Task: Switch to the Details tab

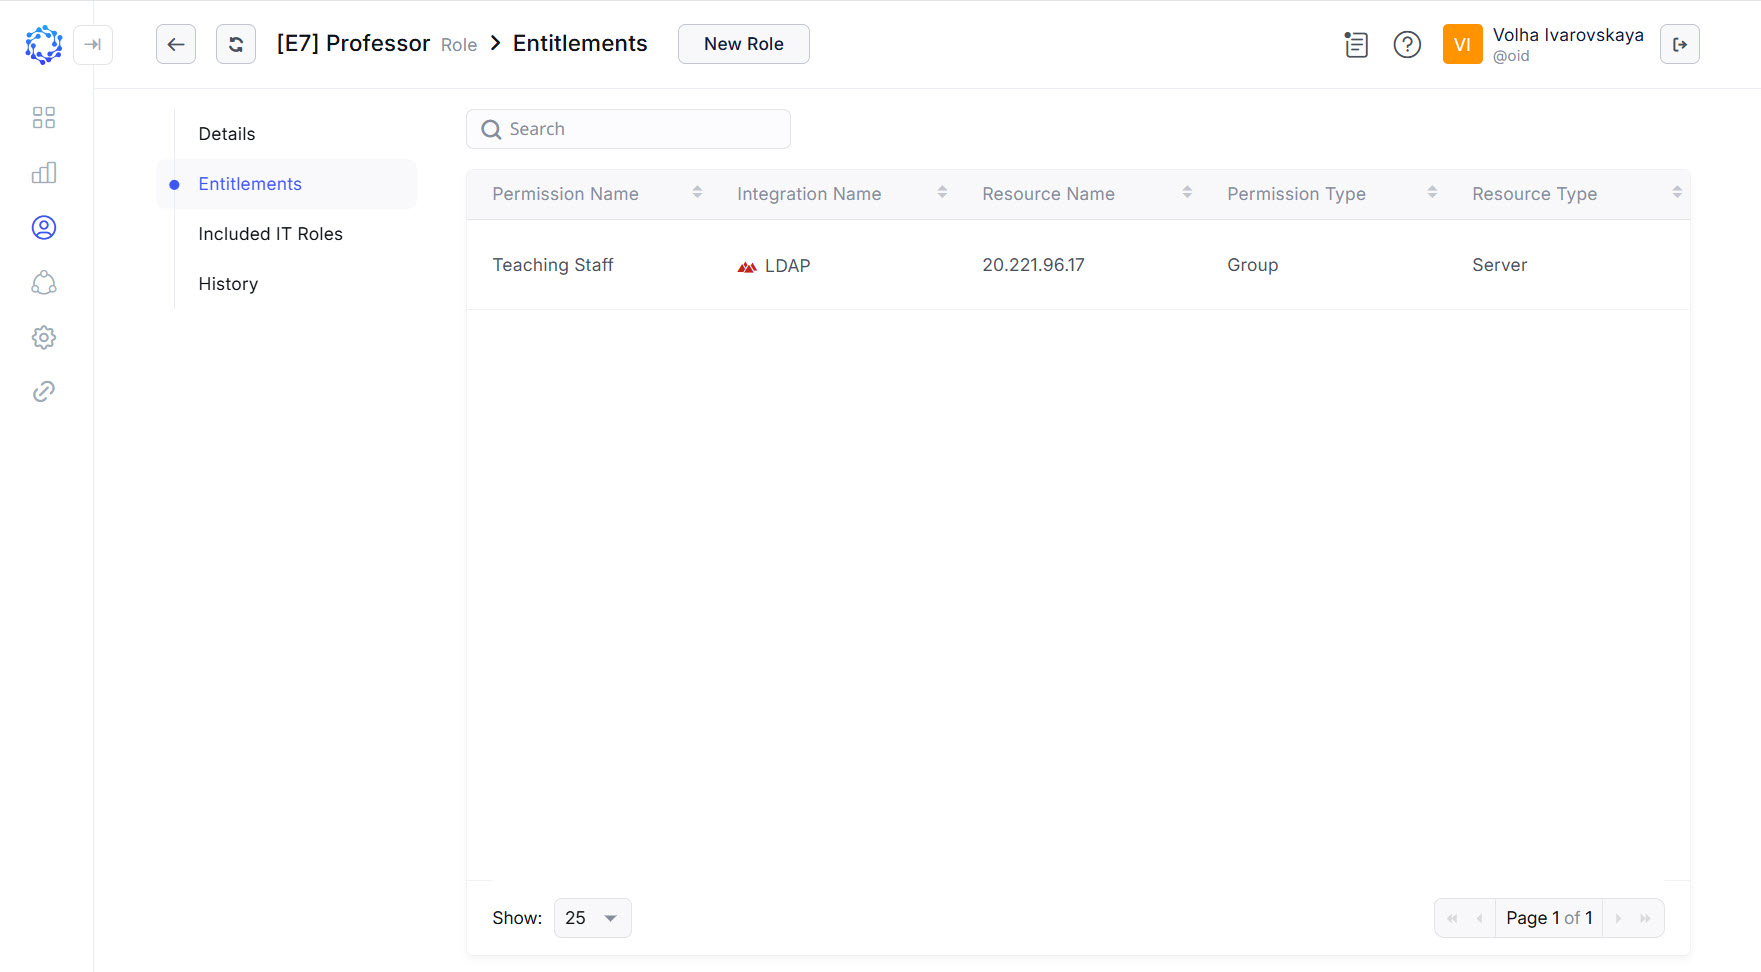Action: point(227,134)
